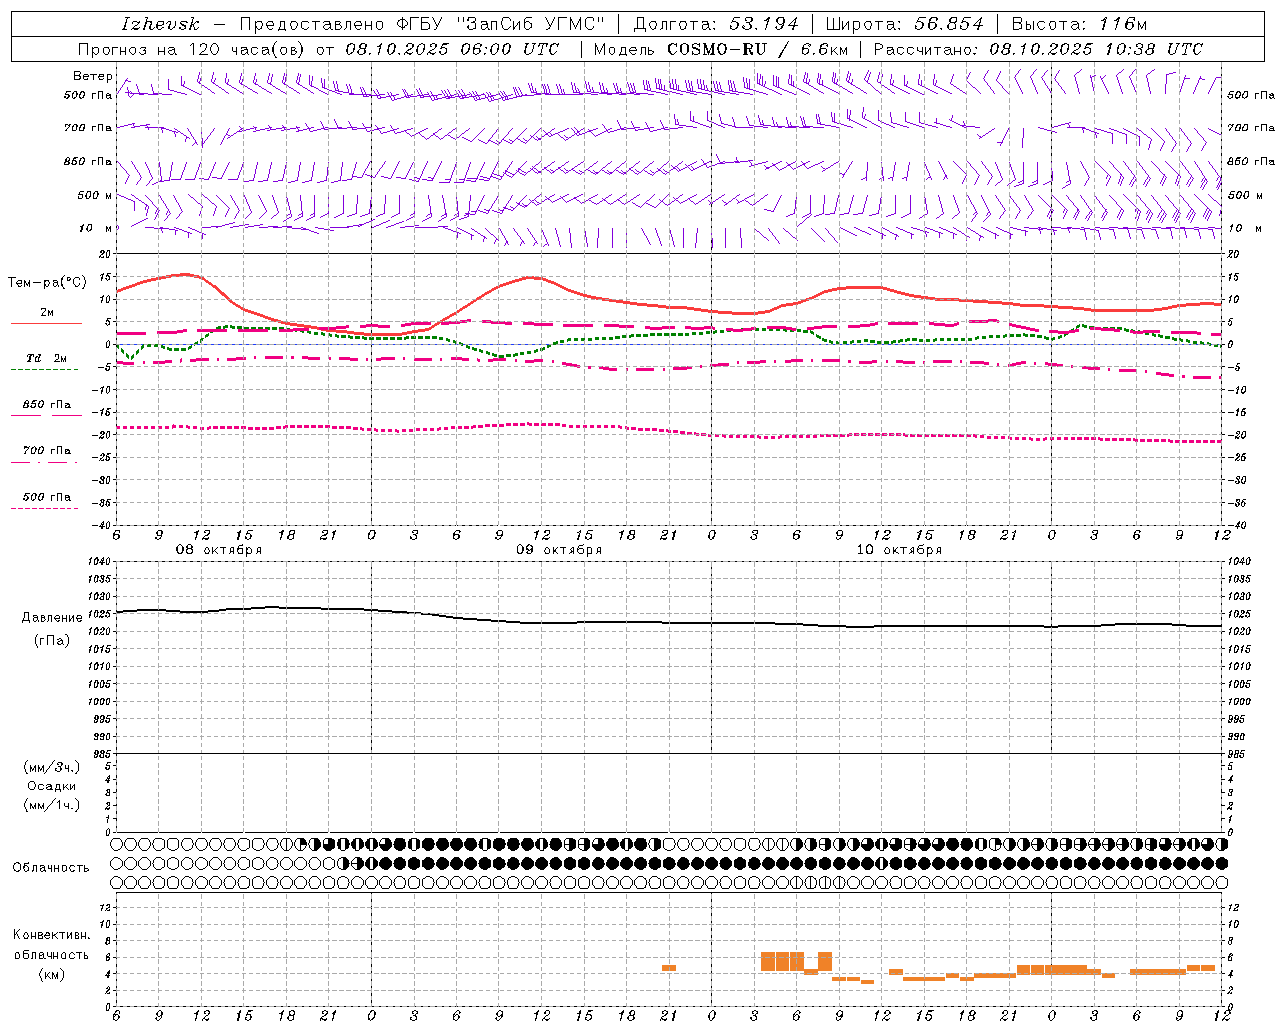The image size is (1280, 1024).
Task: Click the 10 октября date marker
Action: [899, 550]
